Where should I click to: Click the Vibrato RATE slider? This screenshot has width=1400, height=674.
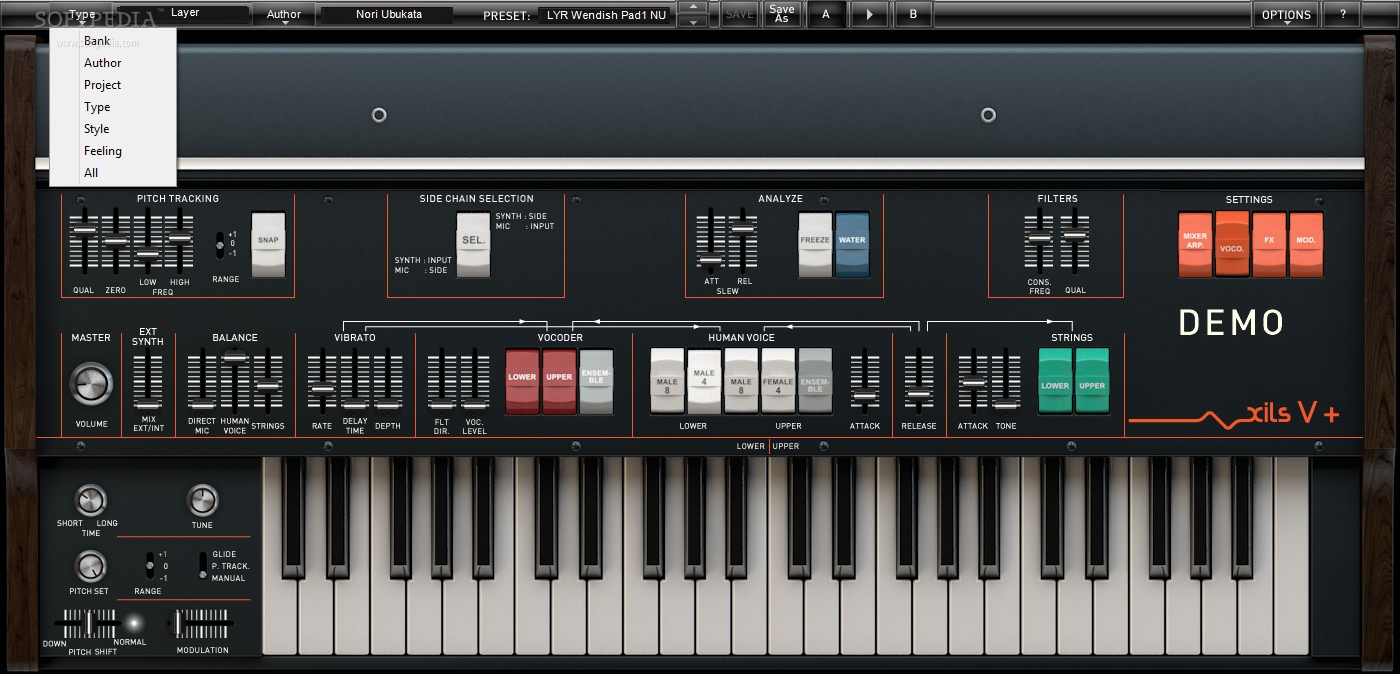[322, 382]
